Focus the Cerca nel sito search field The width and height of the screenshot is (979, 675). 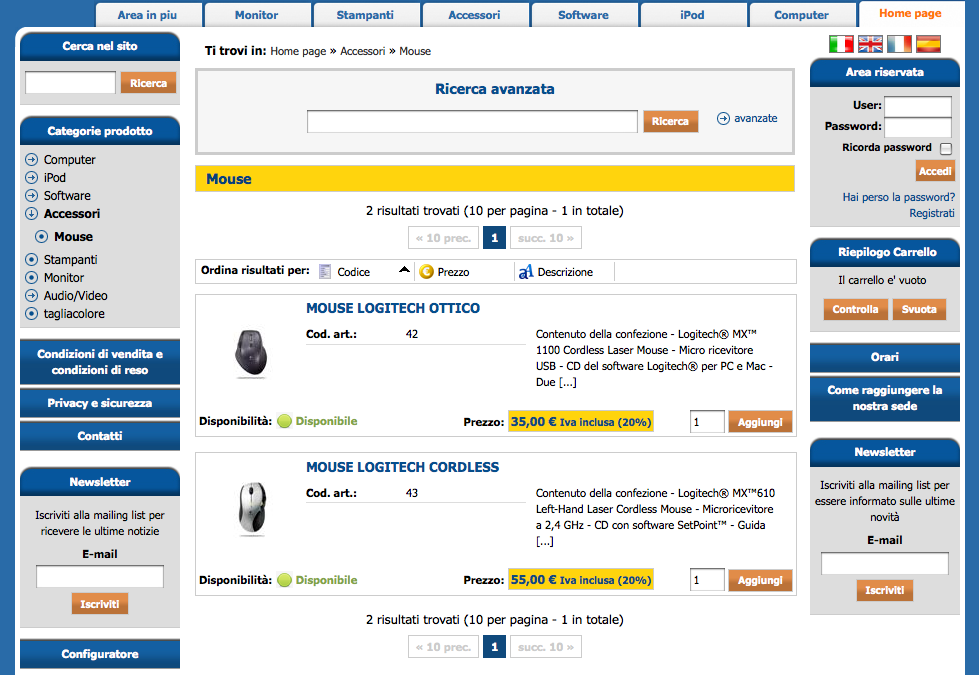point(71,82)
